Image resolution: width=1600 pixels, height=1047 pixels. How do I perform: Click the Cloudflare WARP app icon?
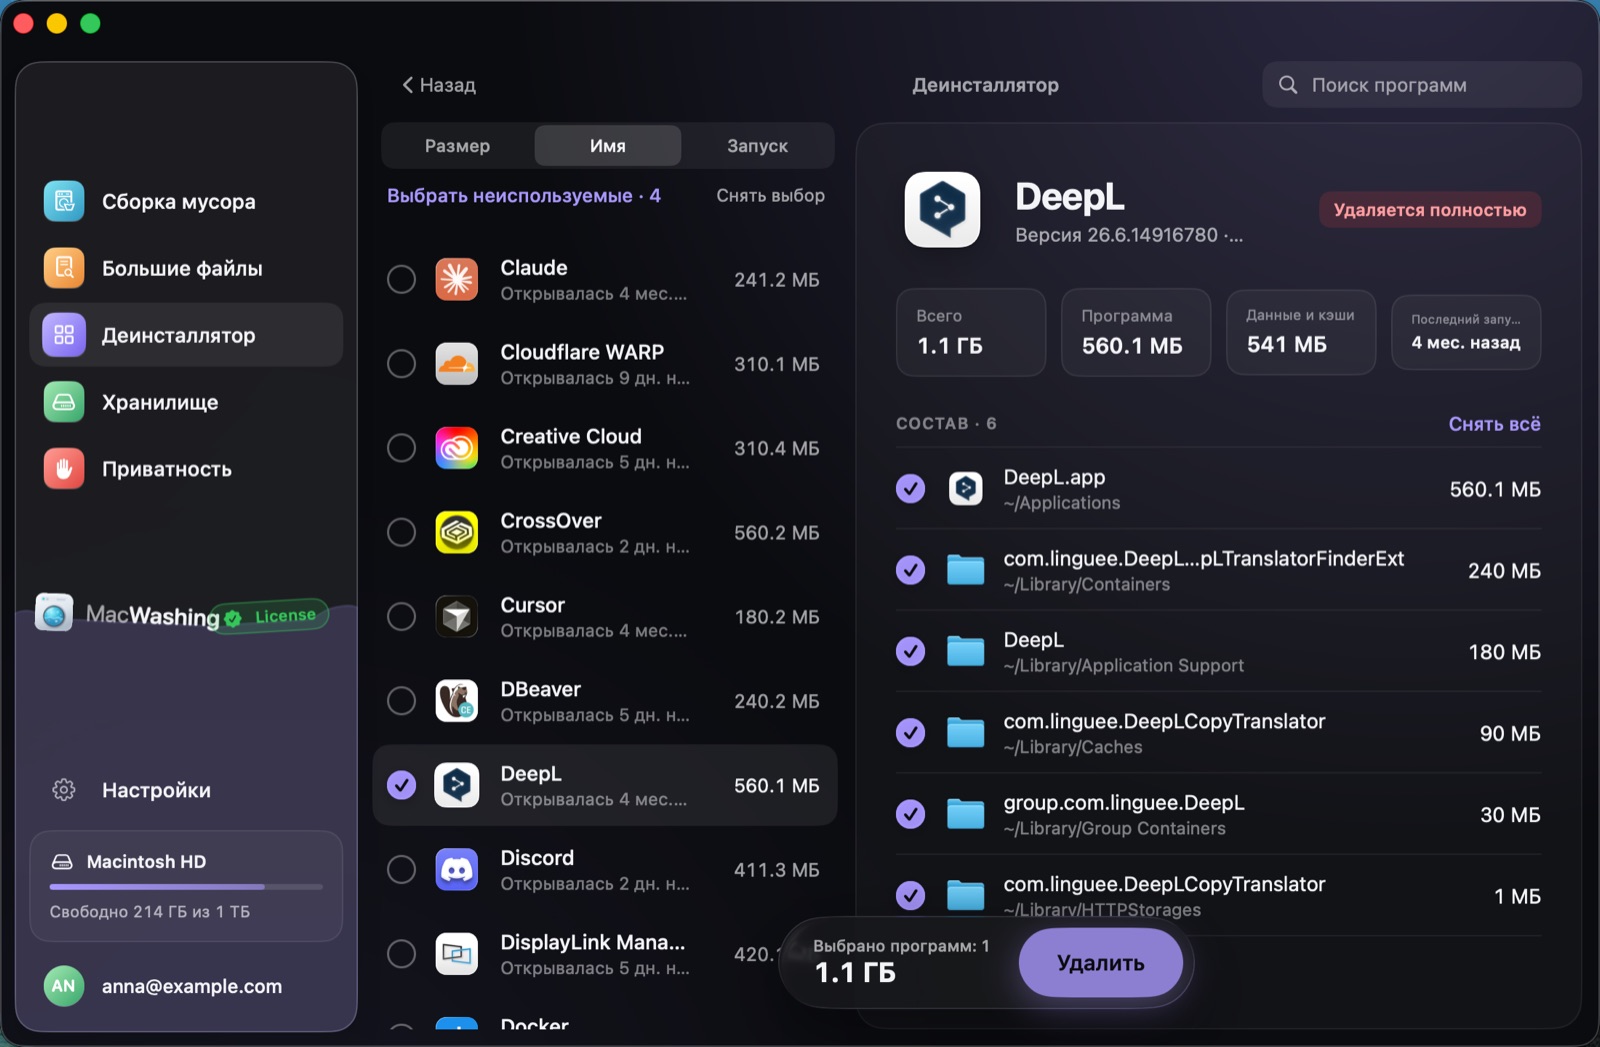(x=457, y=364)
